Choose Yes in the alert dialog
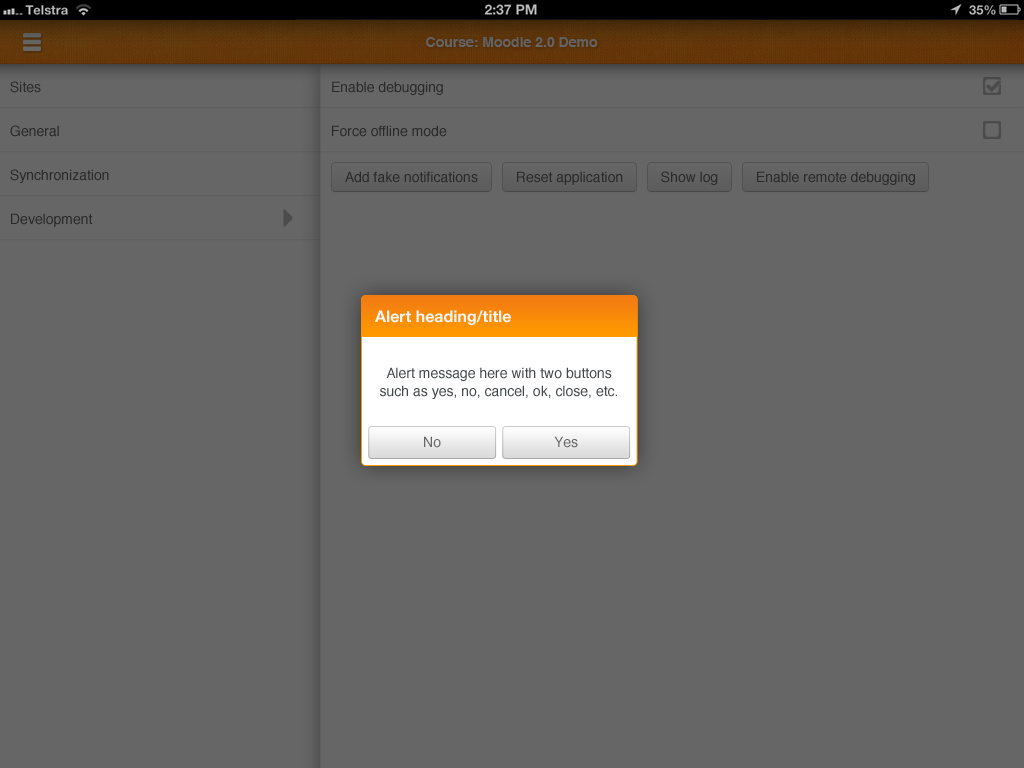Image resolution: width=1024 pixels, height=768 pixels. point(566,442)
